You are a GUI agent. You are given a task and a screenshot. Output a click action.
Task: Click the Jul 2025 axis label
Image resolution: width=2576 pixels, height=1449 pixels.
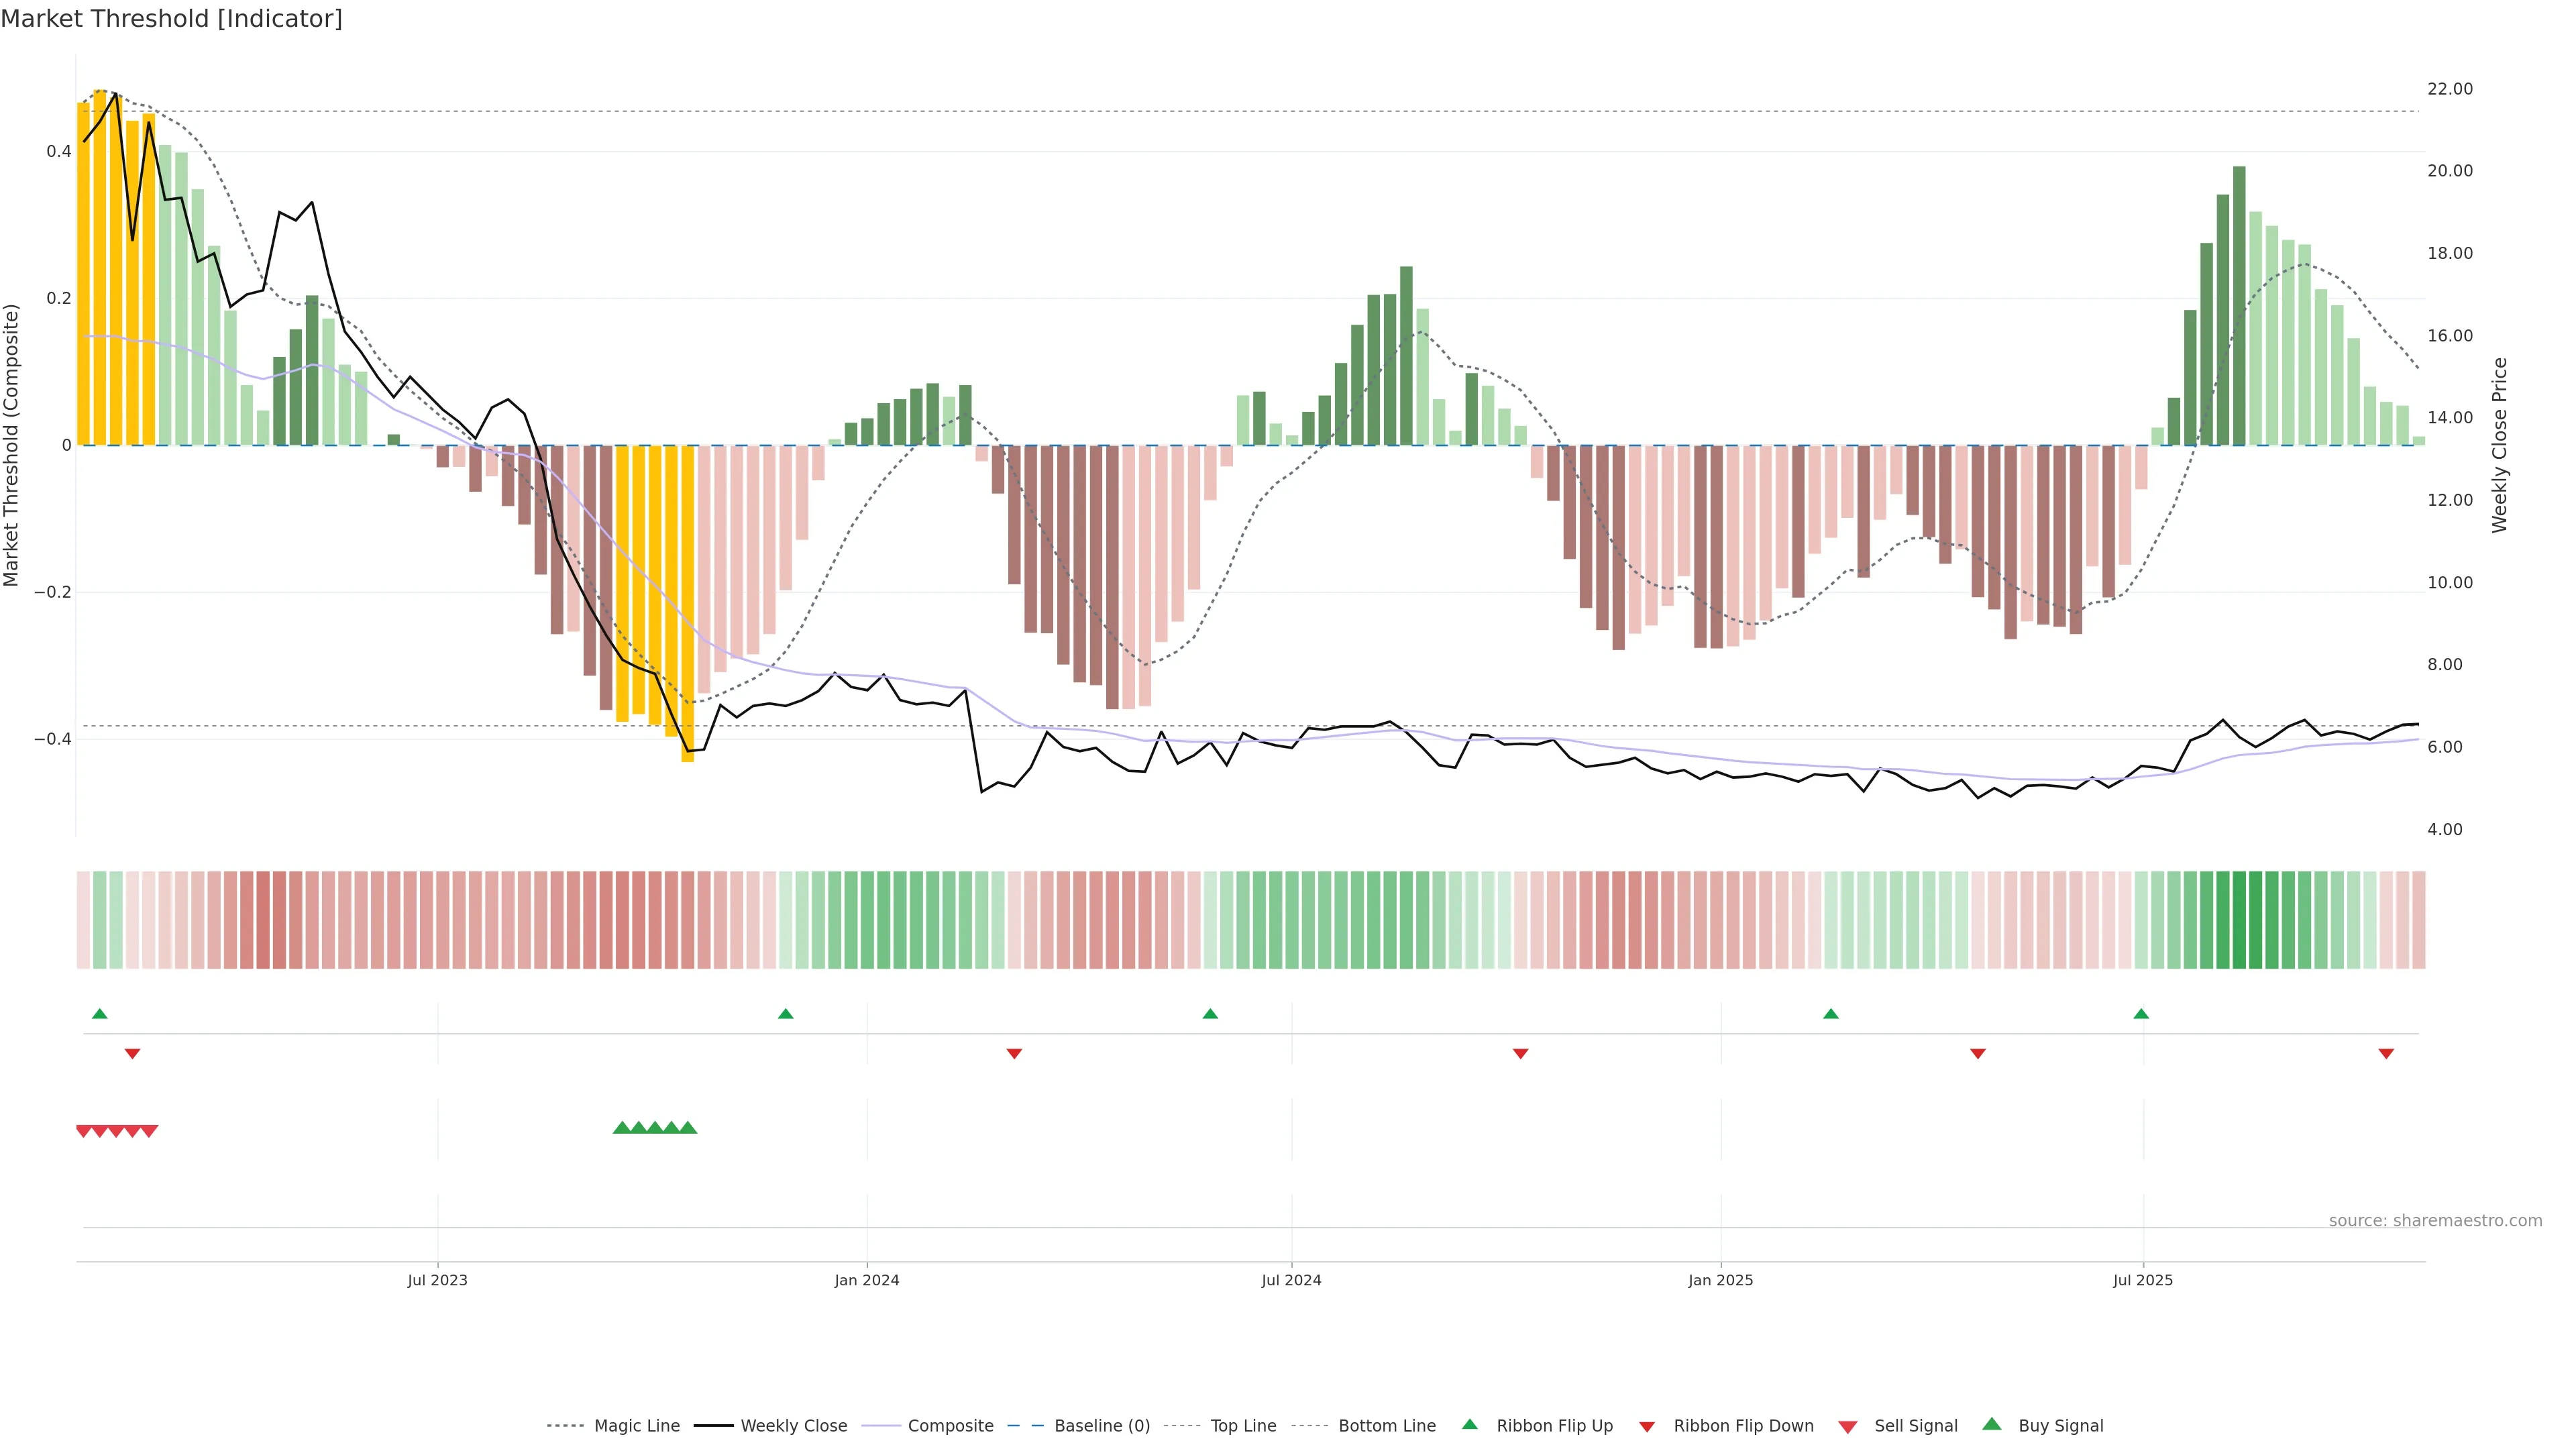click(2143, 1280)
